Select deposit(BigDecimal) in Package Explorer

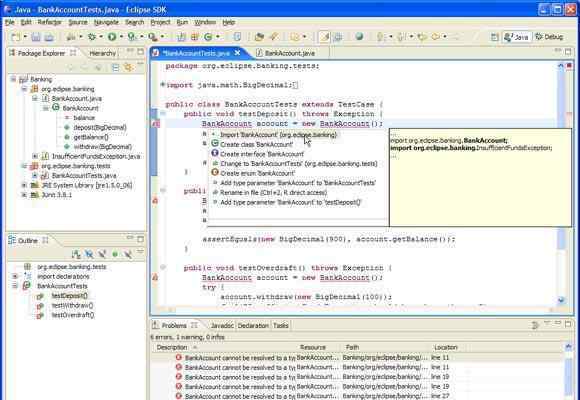100,127
